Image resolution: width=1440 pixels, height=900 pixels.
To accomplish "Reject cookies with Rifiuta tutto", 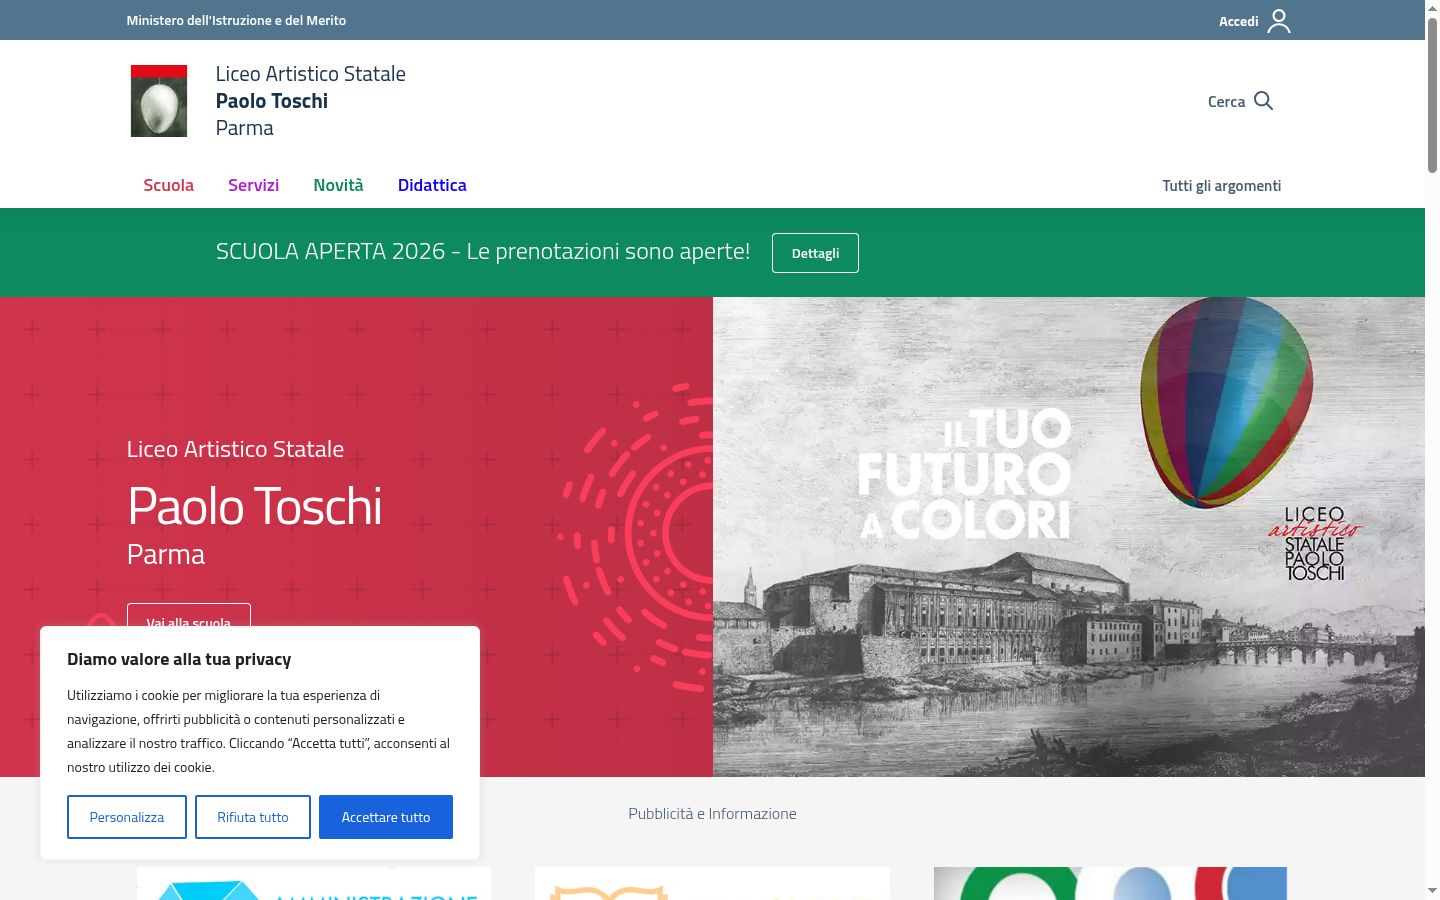I will coord(253,817).
